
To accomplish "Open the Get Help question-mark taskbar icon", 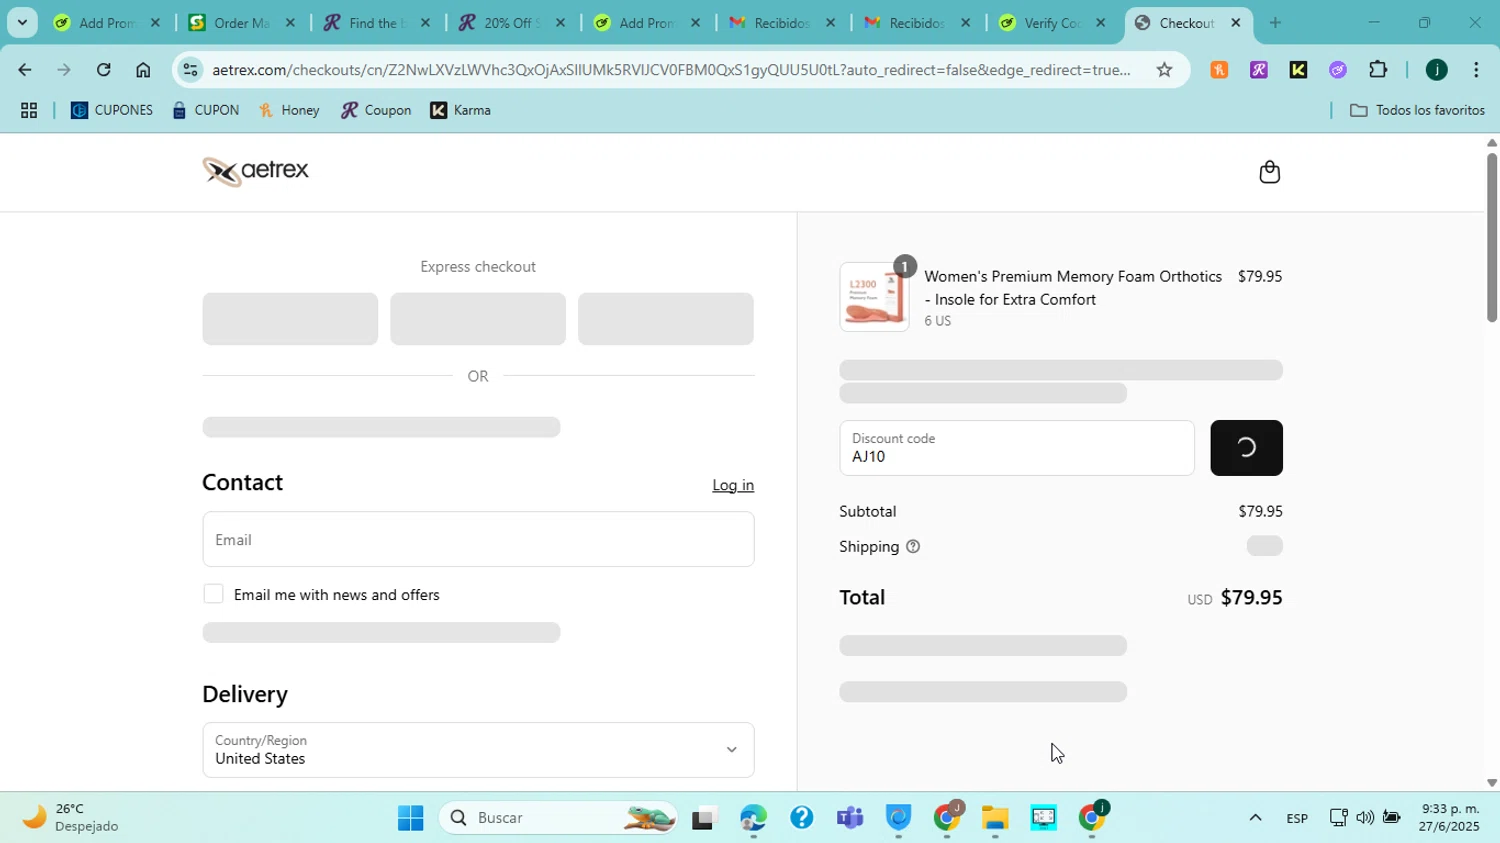I will point(801,818).
